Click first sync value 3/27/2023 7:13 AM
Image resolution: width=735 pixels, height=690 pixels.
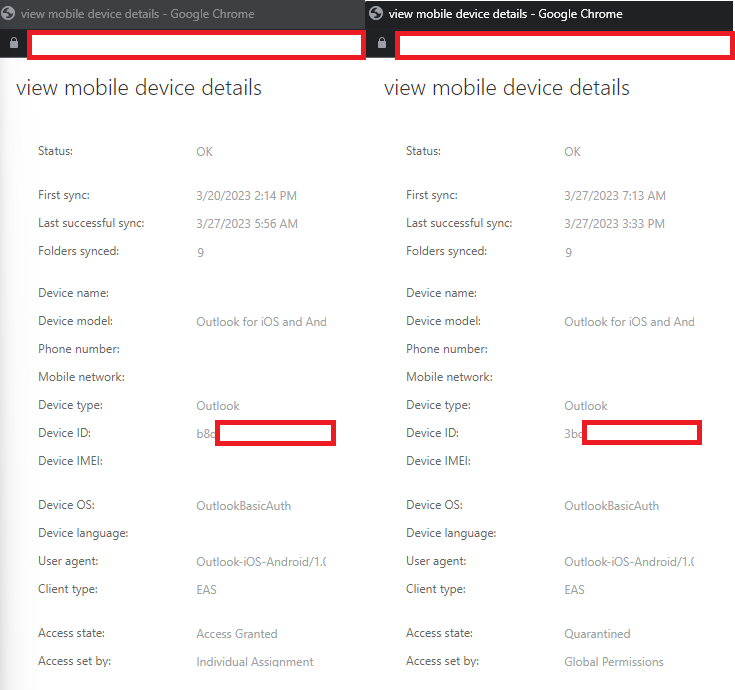(x=615, y=195)
